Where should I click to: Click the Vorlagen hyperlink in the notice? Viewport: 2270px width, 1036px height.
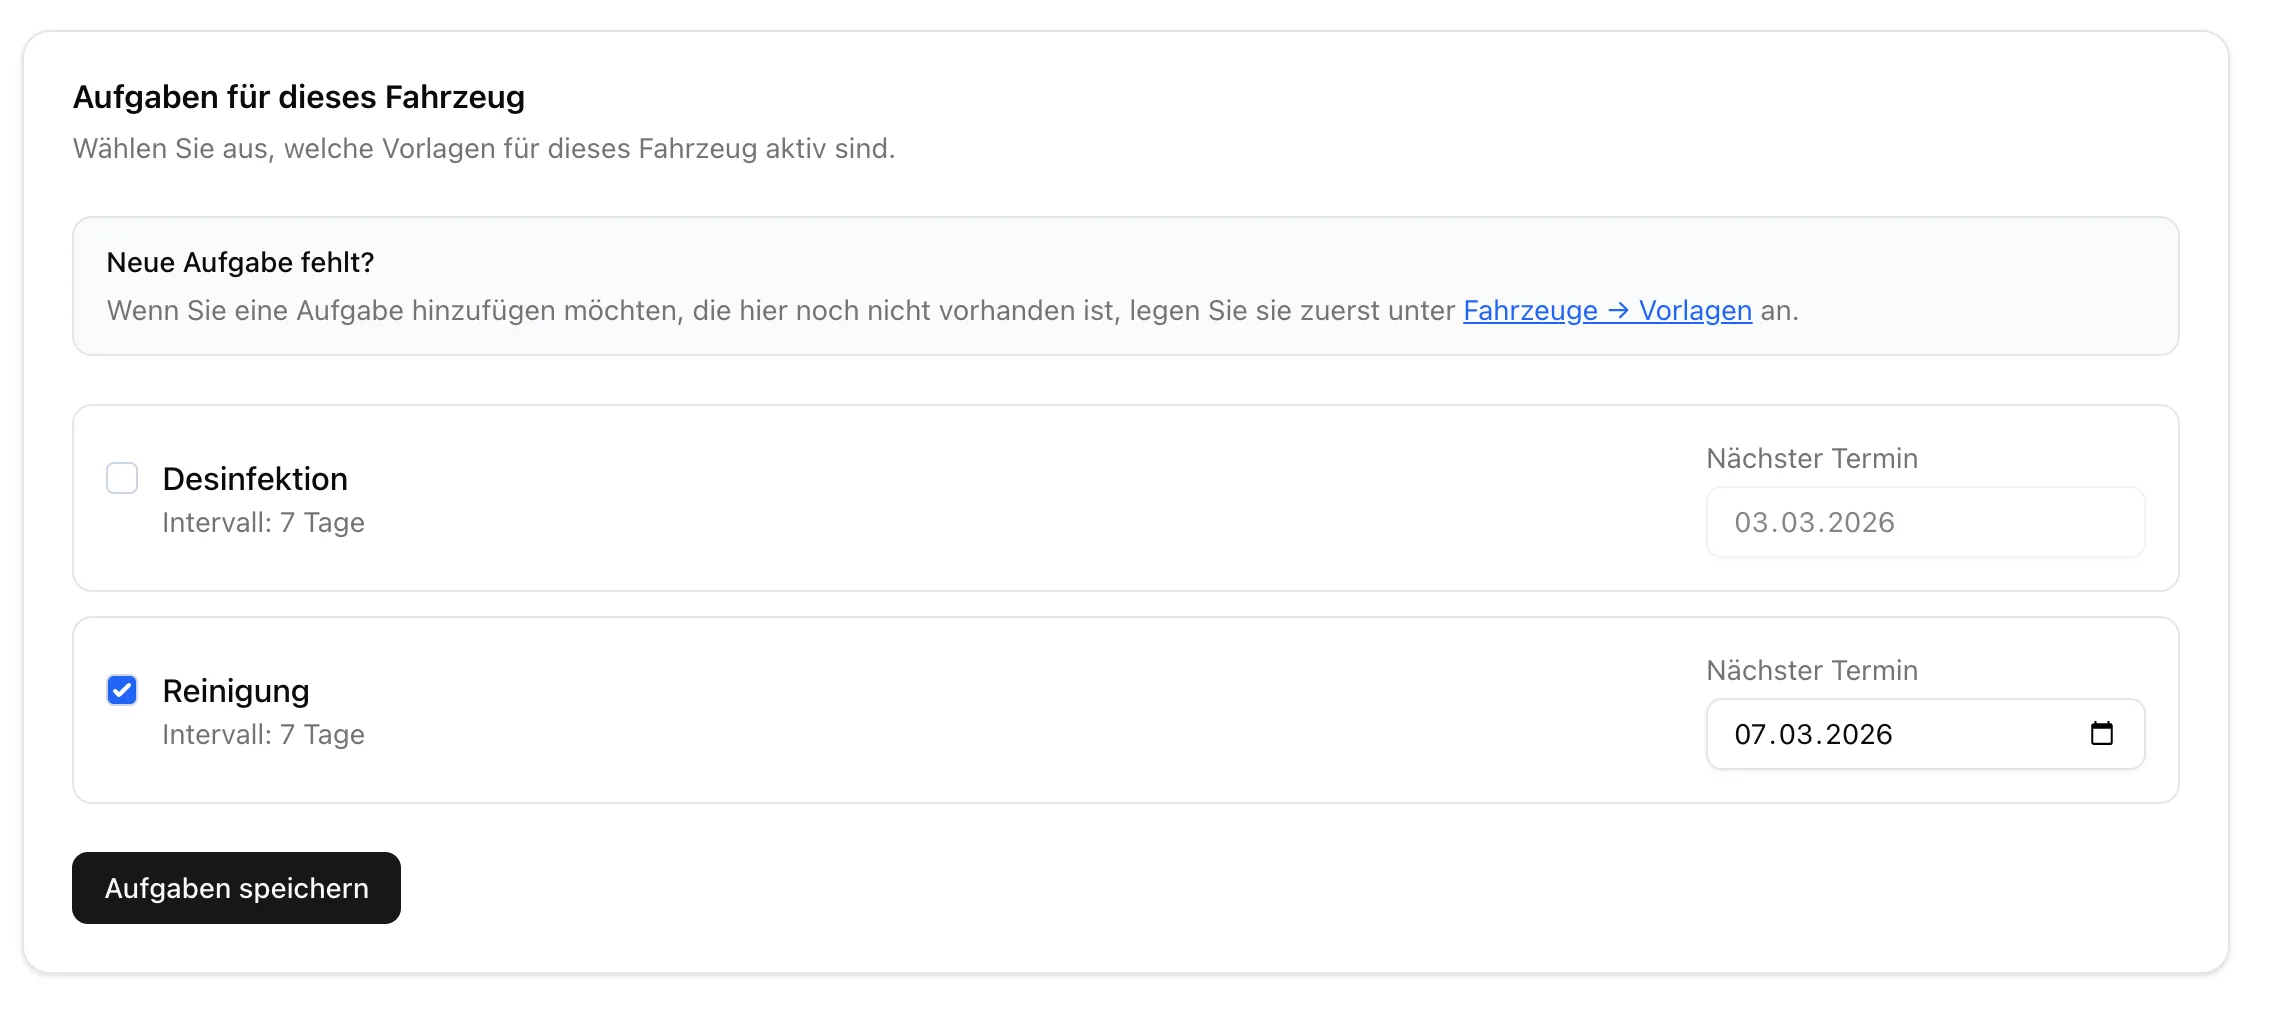pyautogui.click(x=1693, y=310)
